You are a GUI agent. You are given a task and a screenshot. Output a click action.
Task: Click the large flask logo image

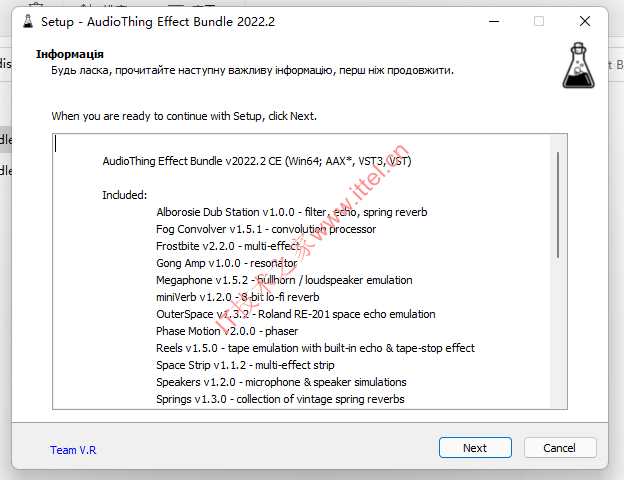(x=578, y=65)
